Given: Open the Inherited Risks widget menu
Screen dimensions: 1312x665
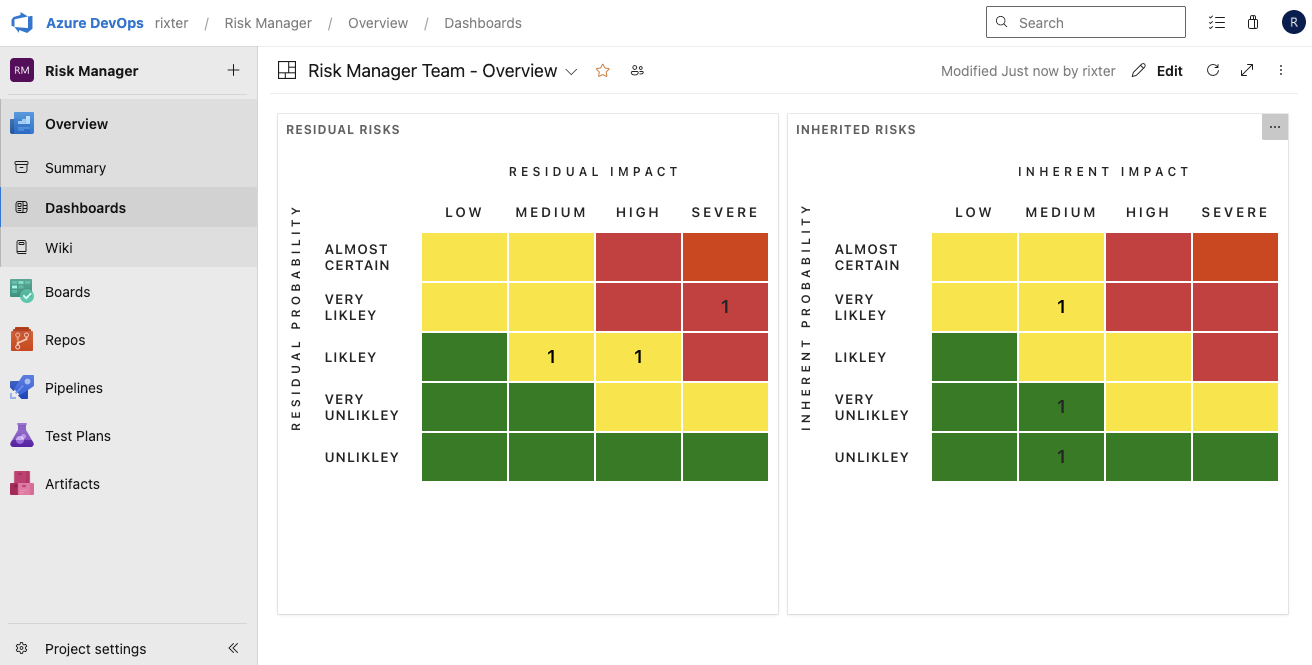Looking at the screenshot, I should [x=1274, y=126].
